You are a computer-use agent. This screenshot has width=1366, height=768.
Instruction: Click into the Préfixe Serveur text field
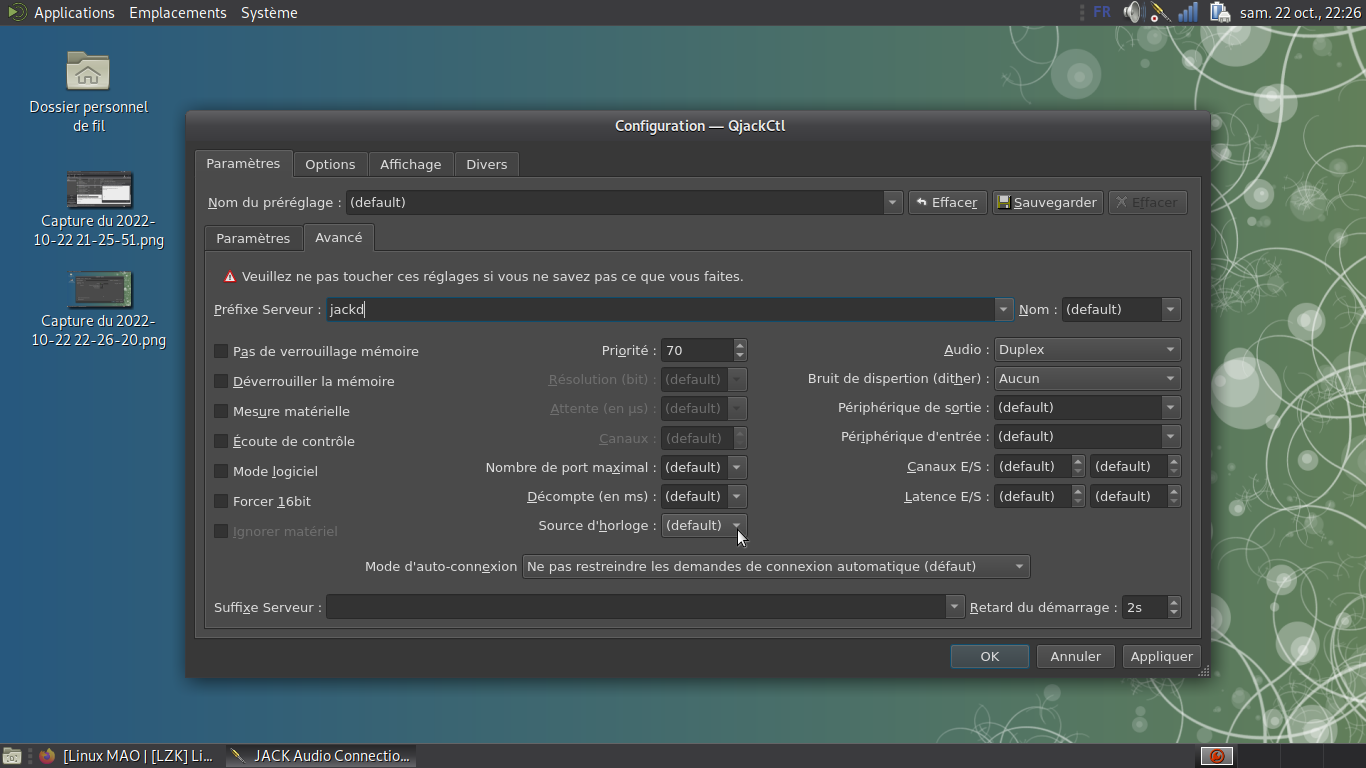660,310
